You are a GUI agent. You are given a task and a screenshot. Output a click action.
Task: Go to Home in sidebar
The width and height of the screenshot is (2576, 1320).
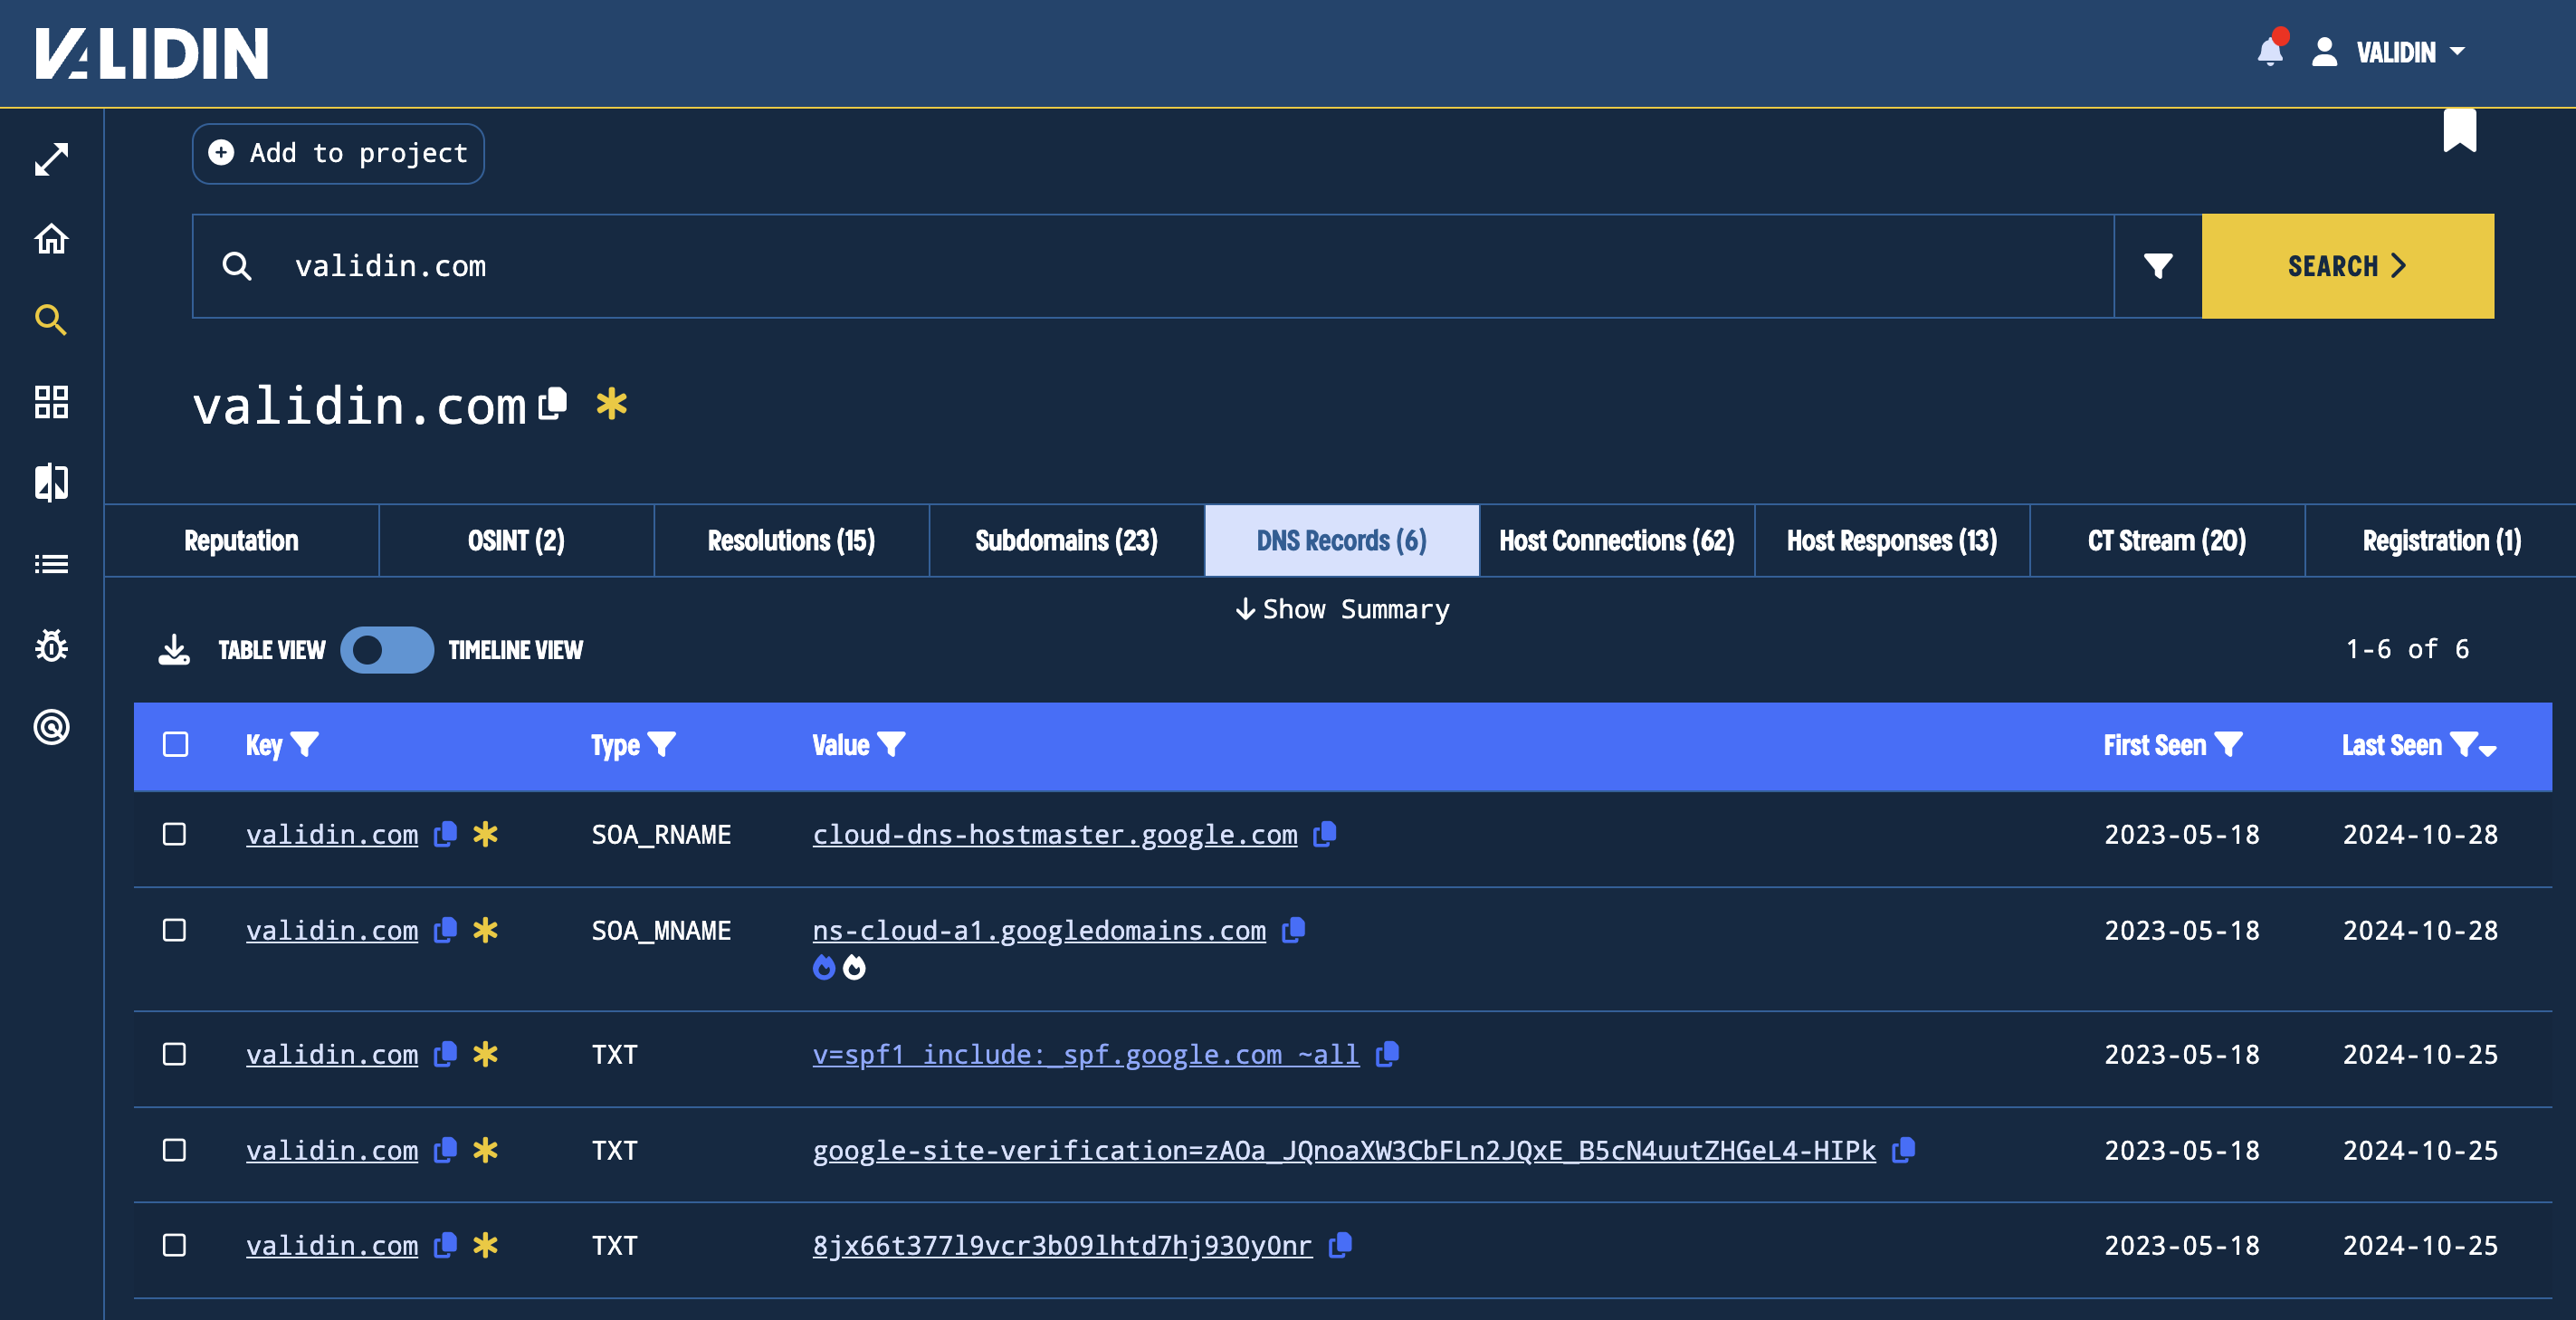[x=51, y=239]
